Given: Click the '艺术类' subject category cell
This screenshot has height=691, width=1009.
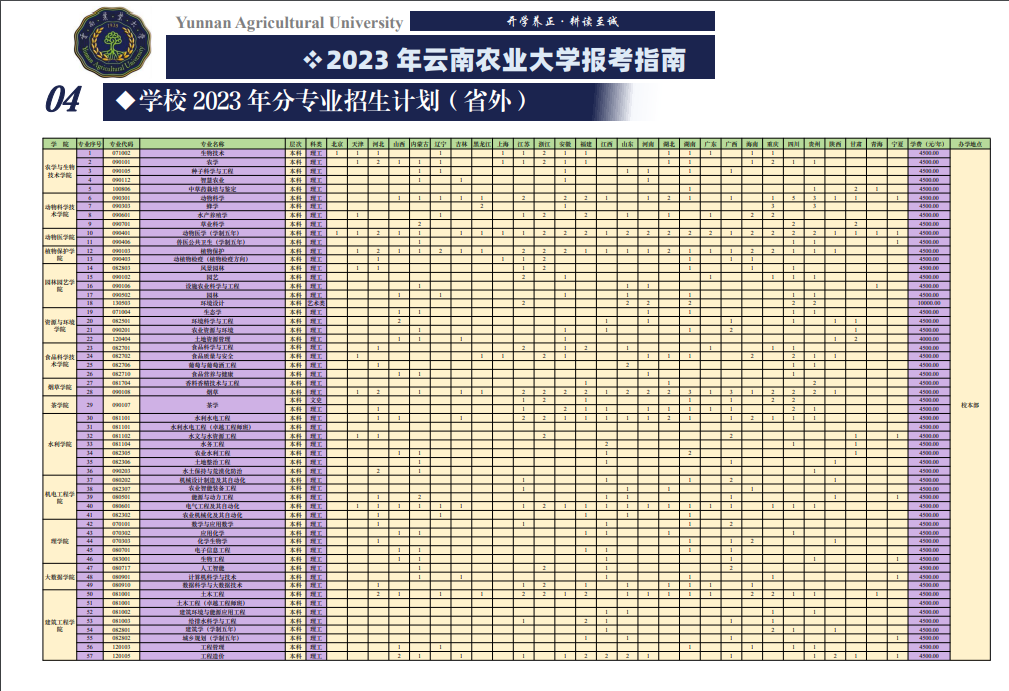Looking at the screenshot, I should (316, 303).
